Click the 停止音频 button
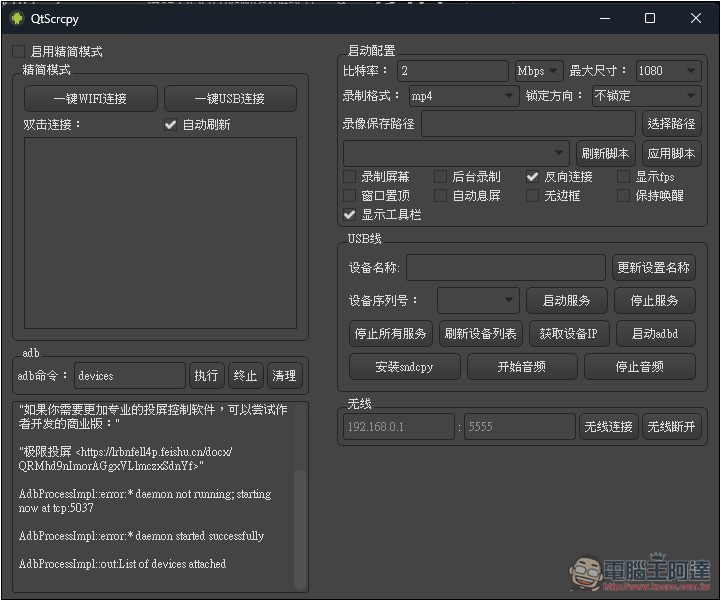 pos(640,366)
